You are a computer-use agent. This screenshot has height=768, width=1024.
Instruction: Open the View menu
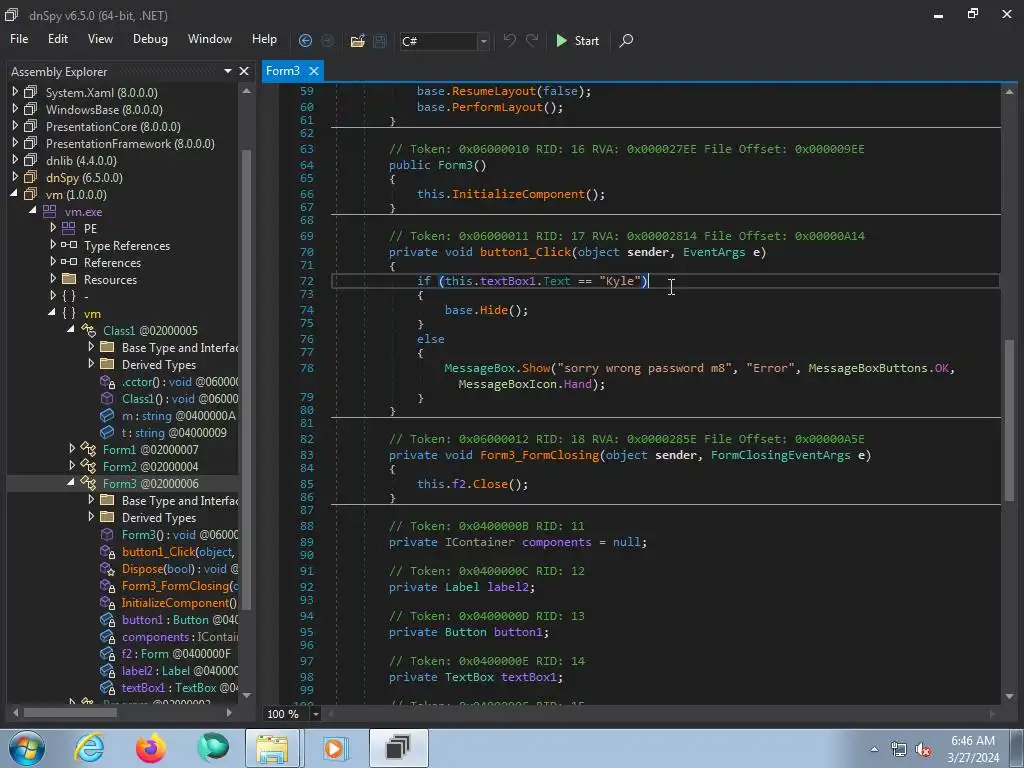pyautogui.click(x=100, y=39)
